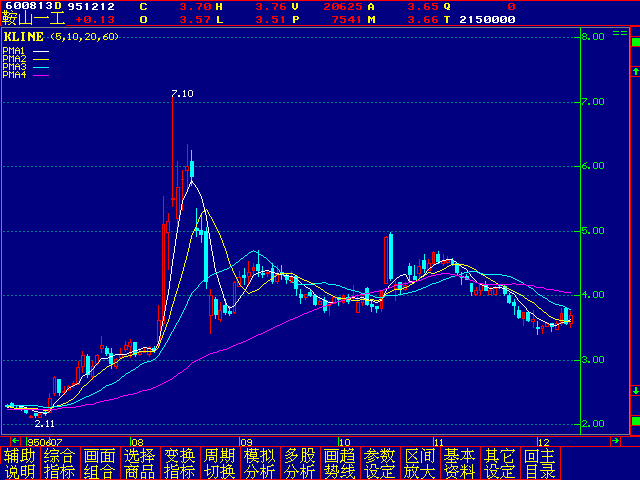
Task: Toggle 区间放大 range zoom
Action: tap(419, 463)
